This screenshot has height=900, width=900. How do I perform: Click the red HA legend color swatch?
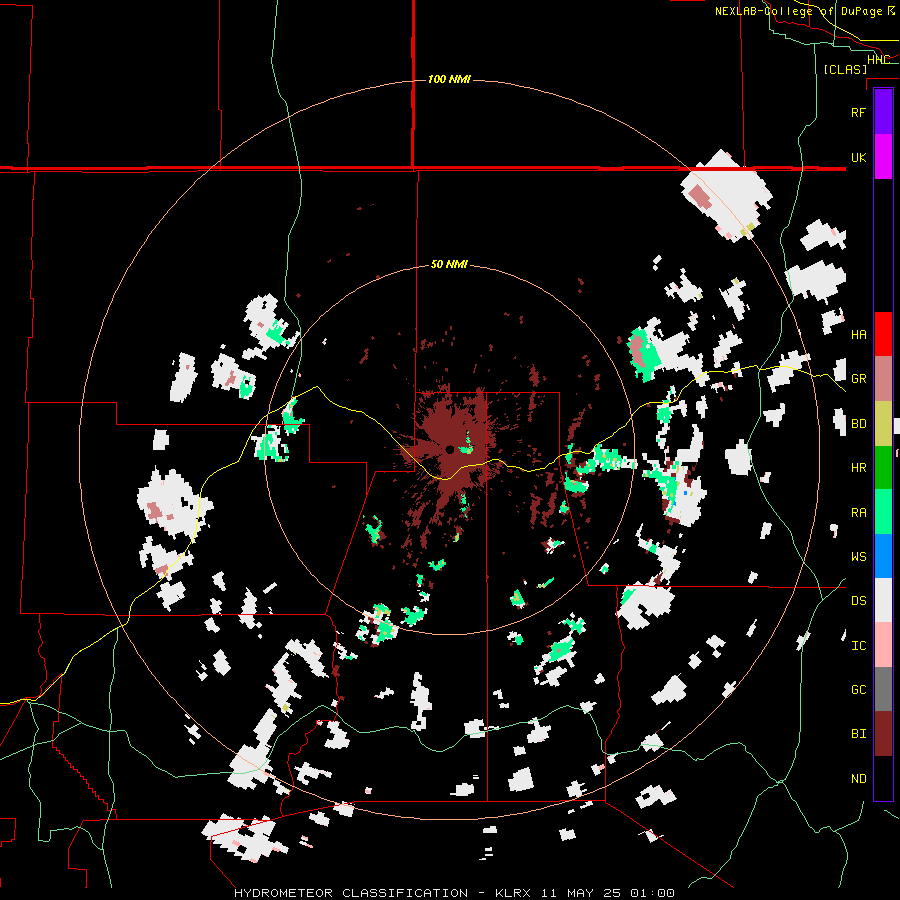883,334
